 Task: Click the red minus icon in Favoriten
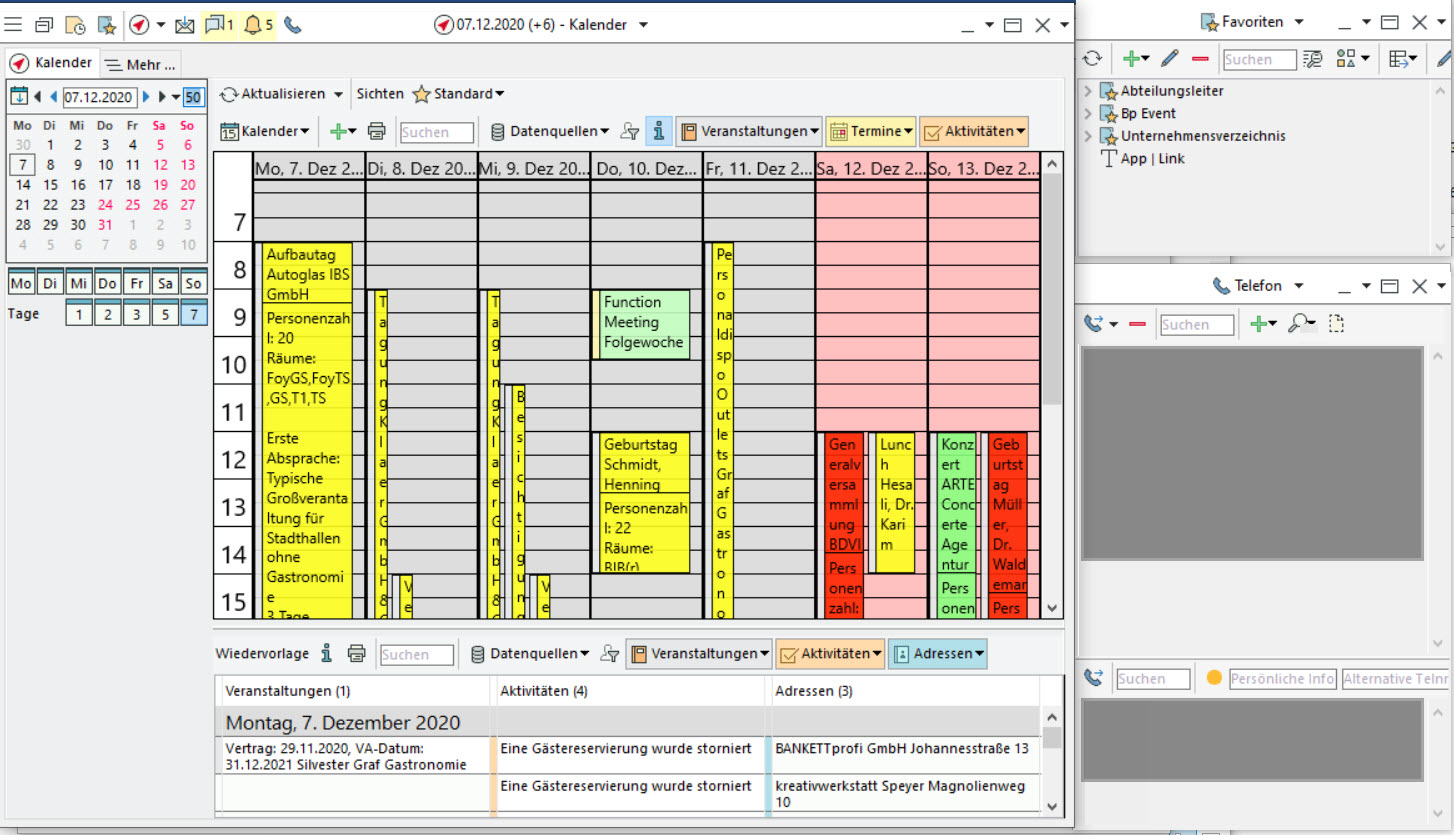pos(1200,59)
